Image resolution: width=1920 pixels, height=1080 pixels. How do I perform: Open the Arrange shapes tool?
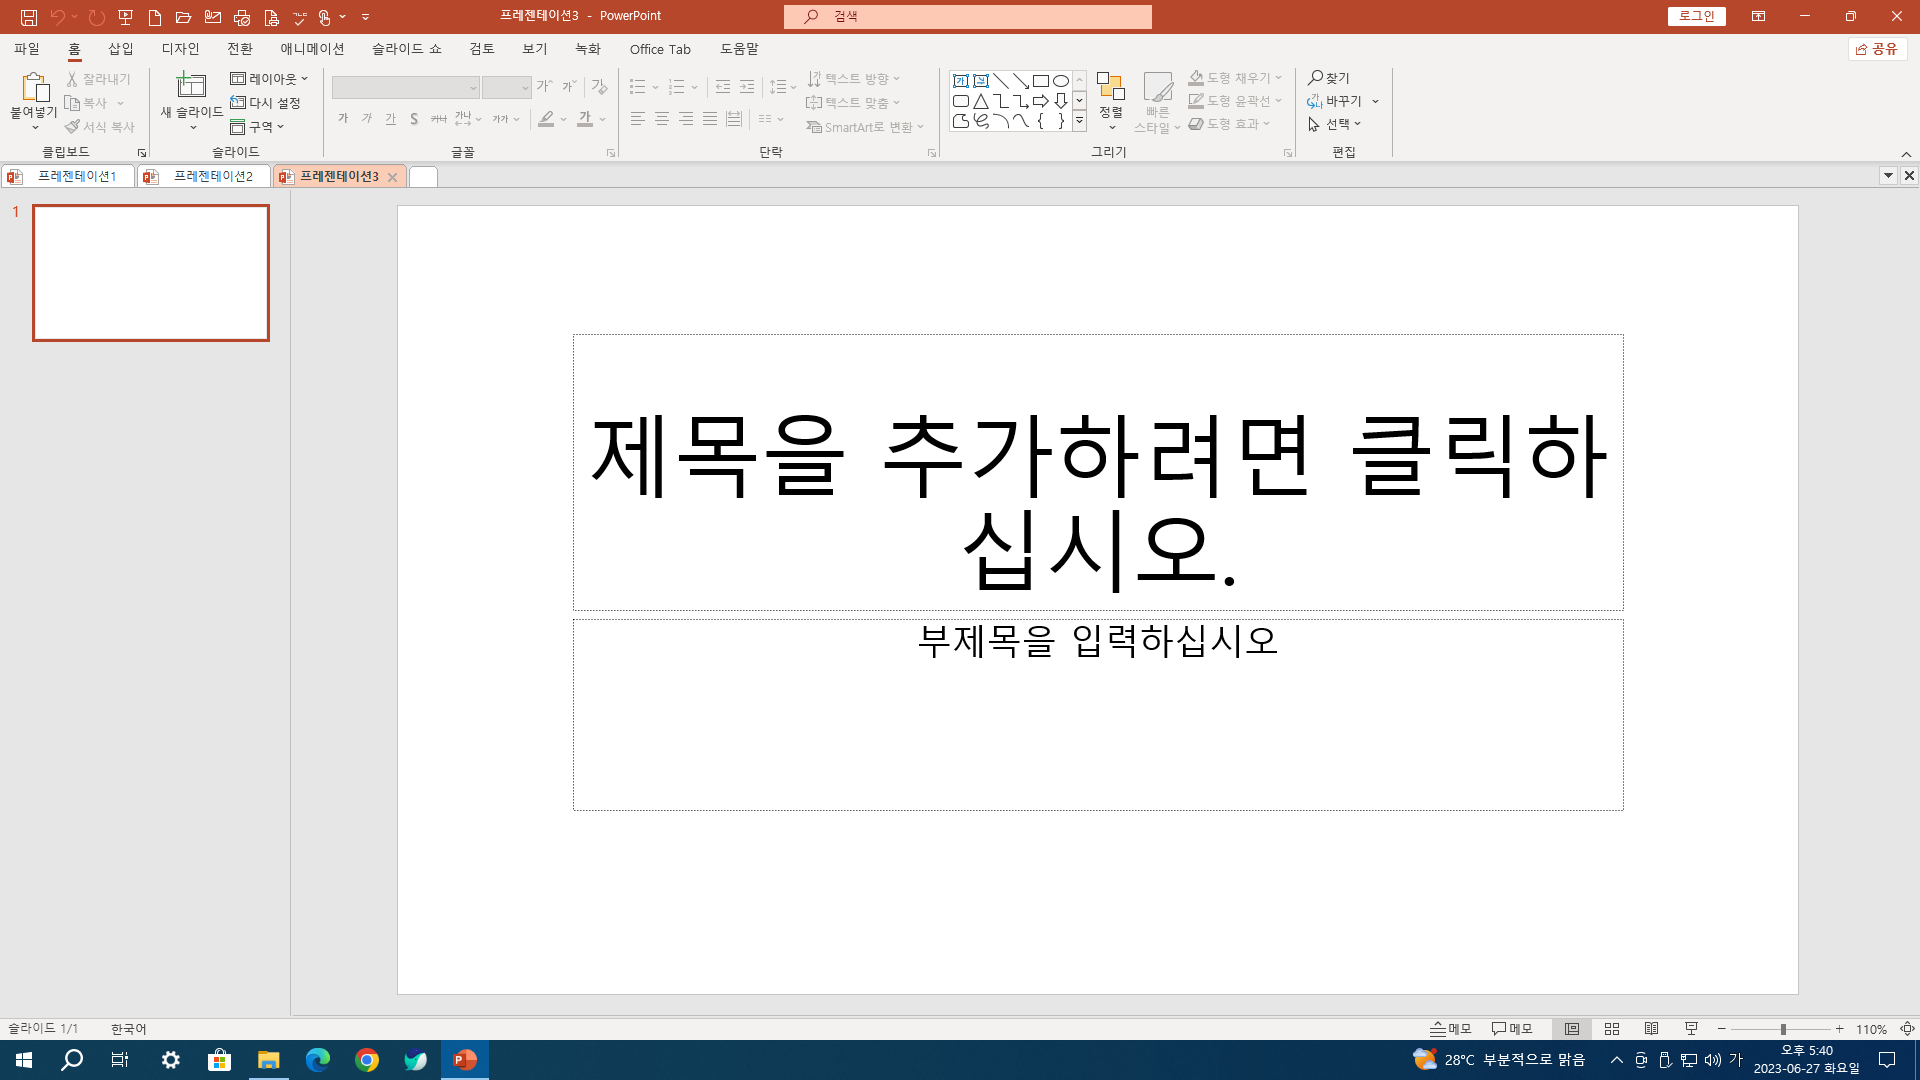click(x=1111, y=96)
